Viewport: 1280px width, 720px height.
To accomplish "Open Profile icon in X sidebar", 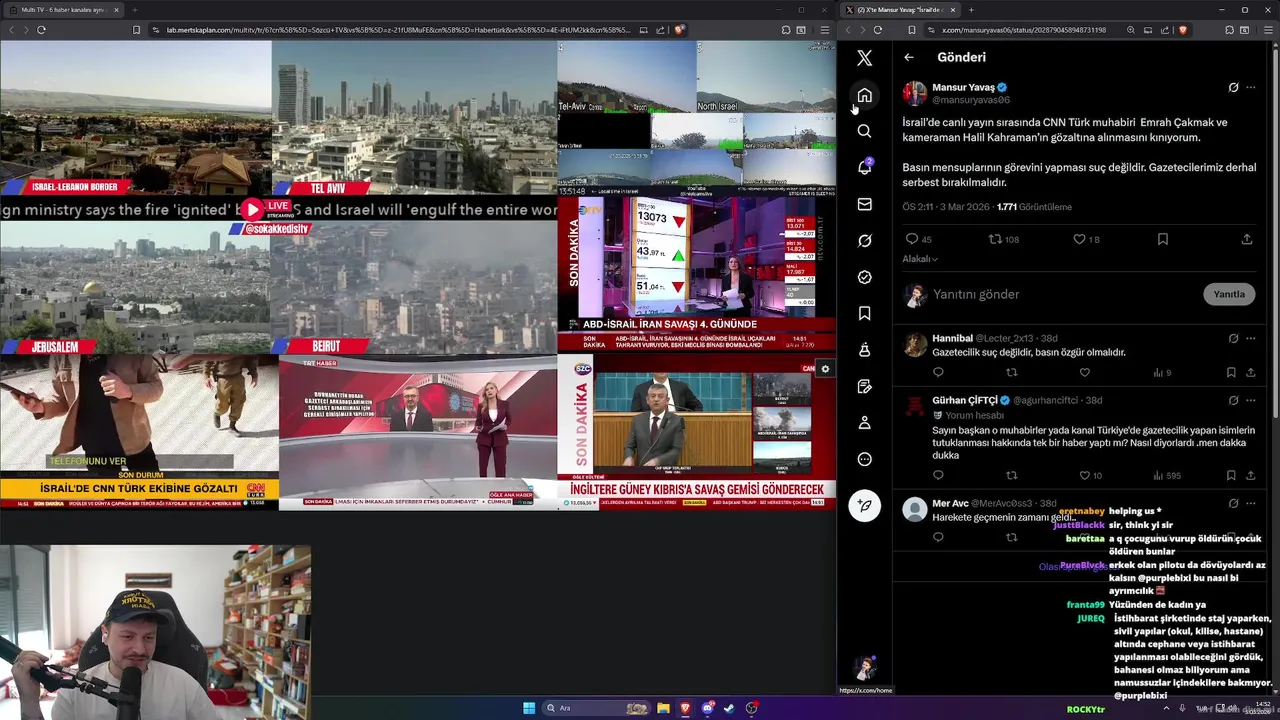I will point(864,423).
